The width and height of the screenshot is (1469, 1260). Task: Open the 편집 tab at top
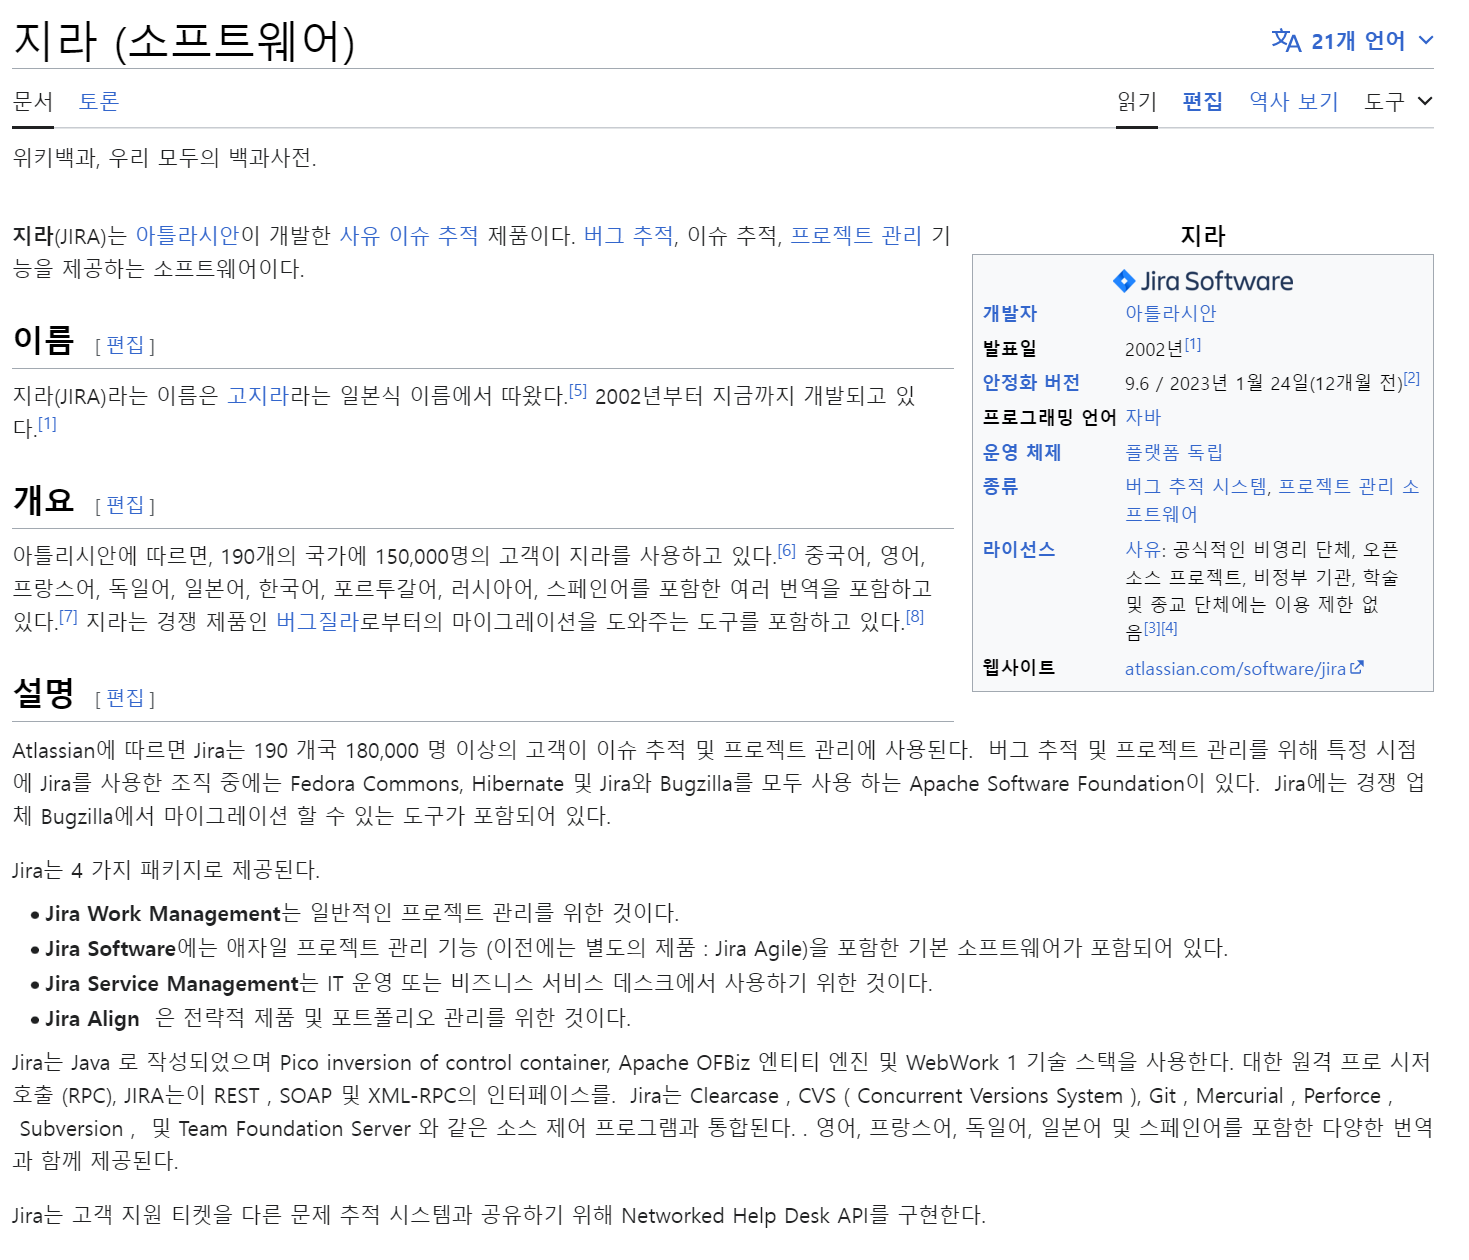1203,101
